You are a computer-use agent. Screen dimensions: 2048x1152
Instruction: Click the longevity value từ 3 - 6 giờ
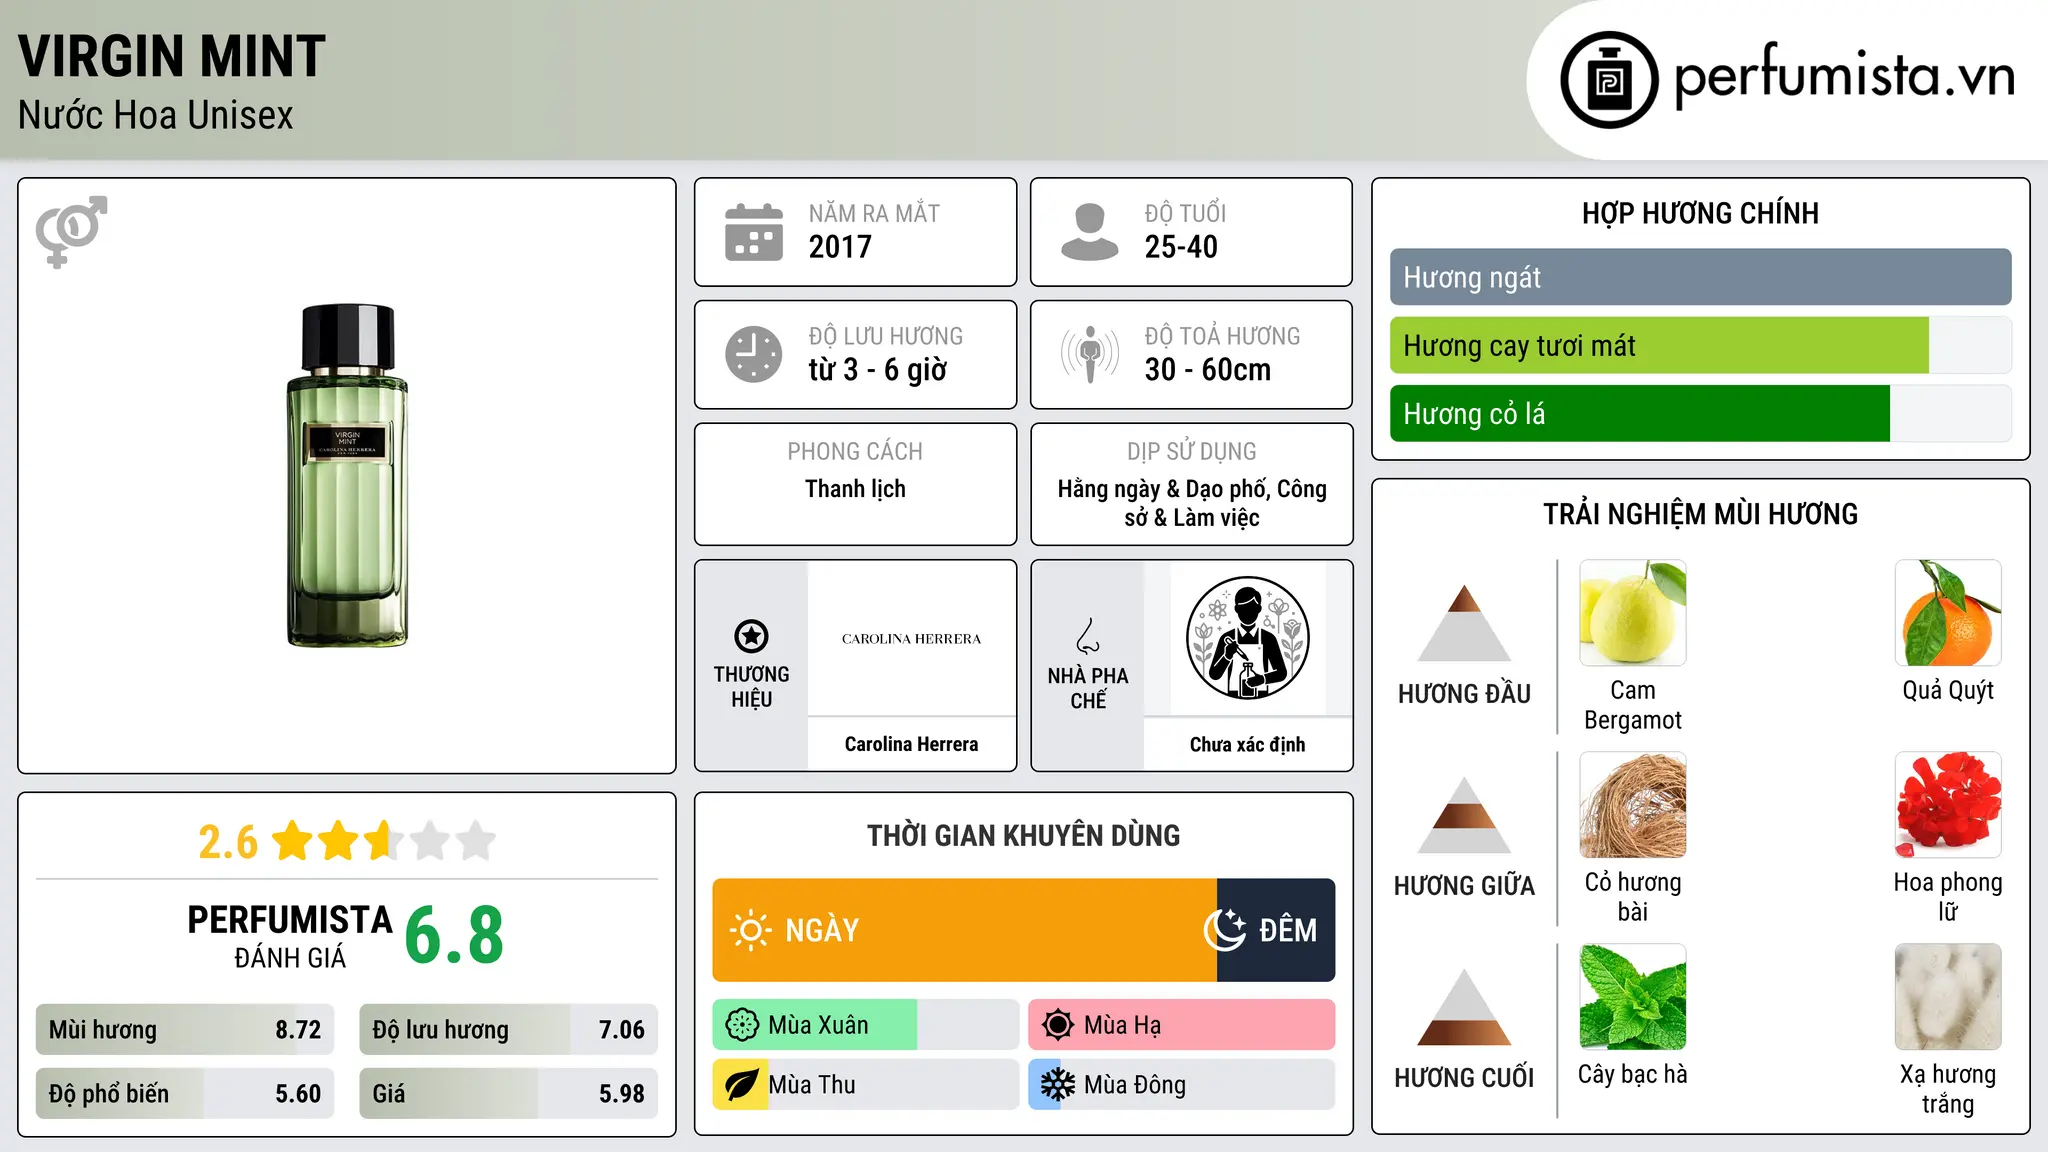pyautogui.click(x=877, y=370)
